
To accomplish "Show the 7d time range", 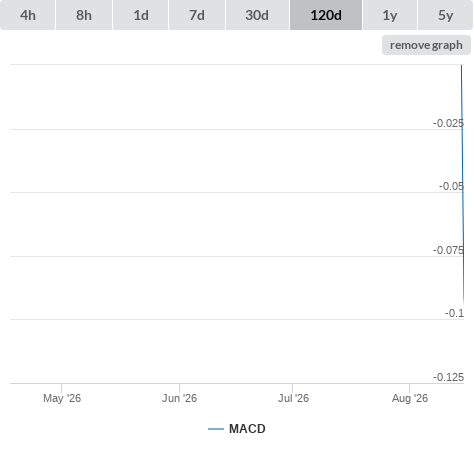I will [197, 15].
